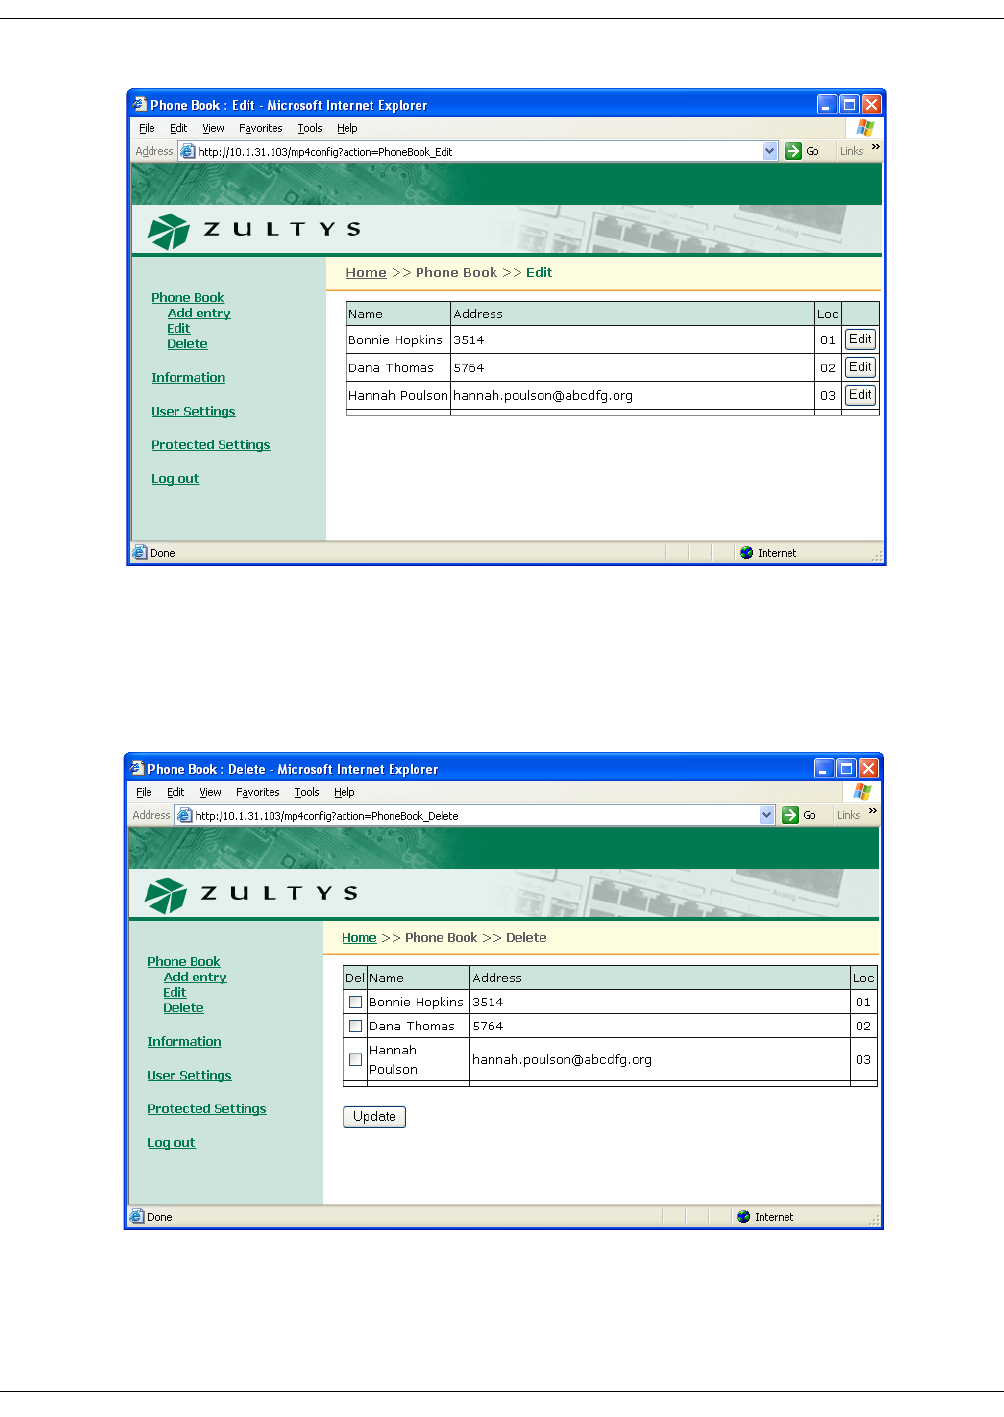Minimize the Phone Book Edit window
This screenshot has width=1004, height=1417.
pyautogui.click(x=827, y=104)
